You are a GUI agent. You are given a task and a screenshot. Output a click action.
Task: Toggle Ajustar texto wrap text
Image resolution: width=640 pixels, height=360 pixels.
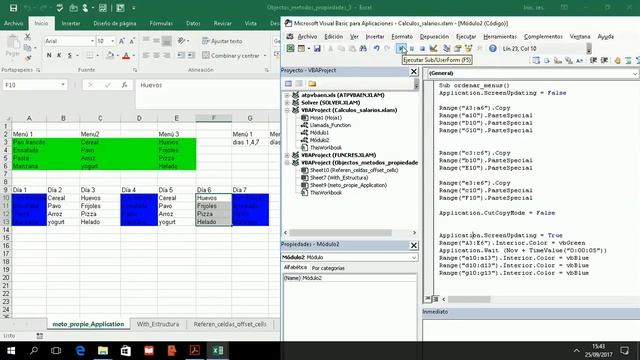(222, 41)
